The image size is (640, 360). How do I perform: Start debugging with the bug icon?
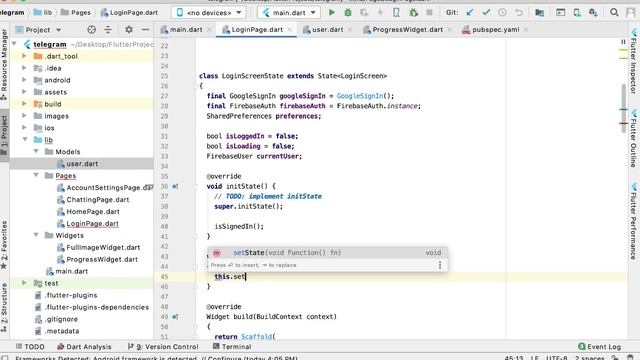pyautogui.click(x=348, y=13)
